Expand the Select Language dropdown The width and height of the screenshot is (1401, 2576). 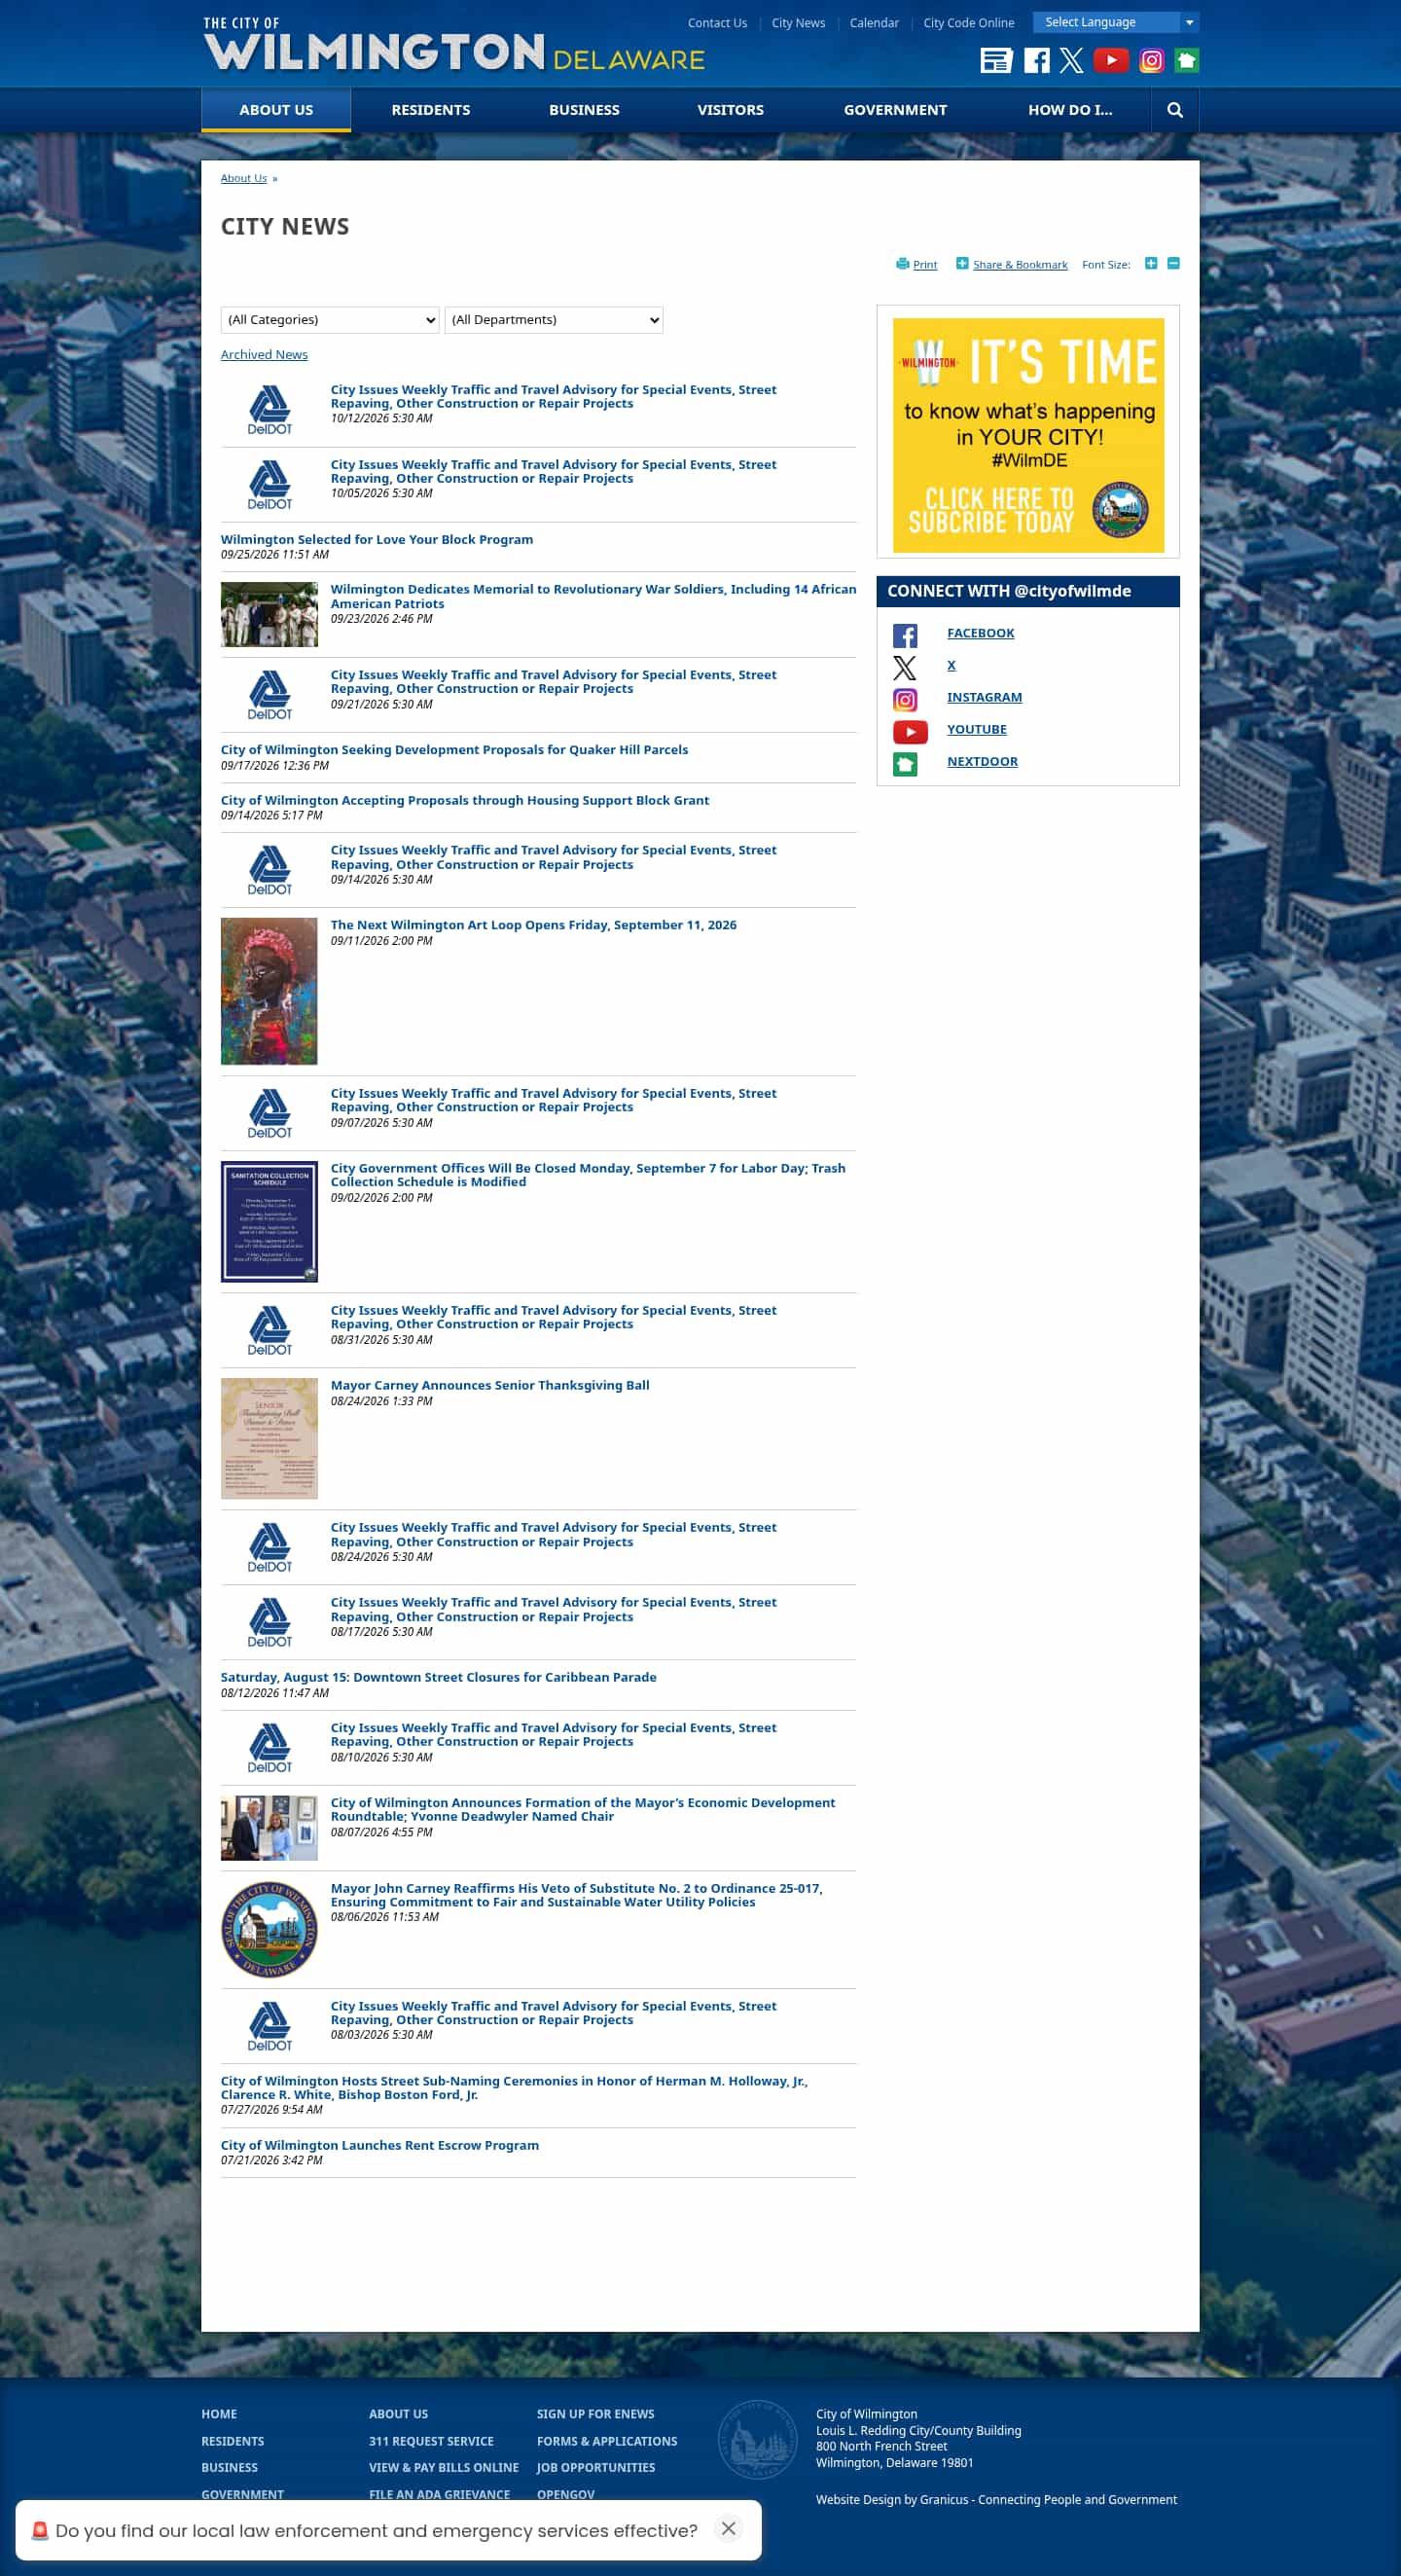tap(1116, 22)
